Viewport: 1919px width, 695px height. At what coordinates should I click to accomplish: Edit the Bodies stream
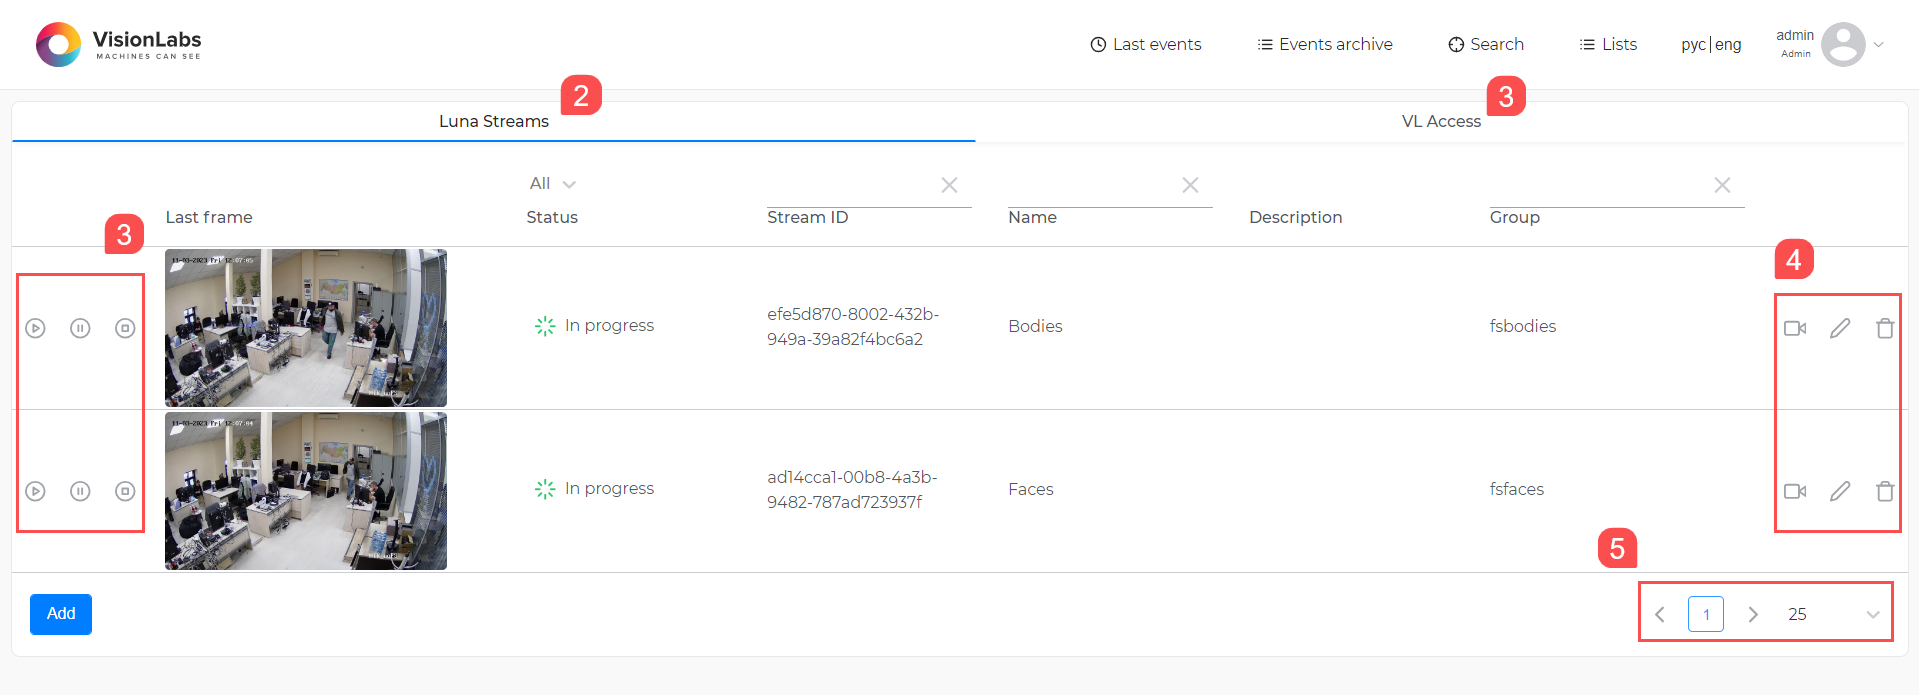[x=1840, y=328]
